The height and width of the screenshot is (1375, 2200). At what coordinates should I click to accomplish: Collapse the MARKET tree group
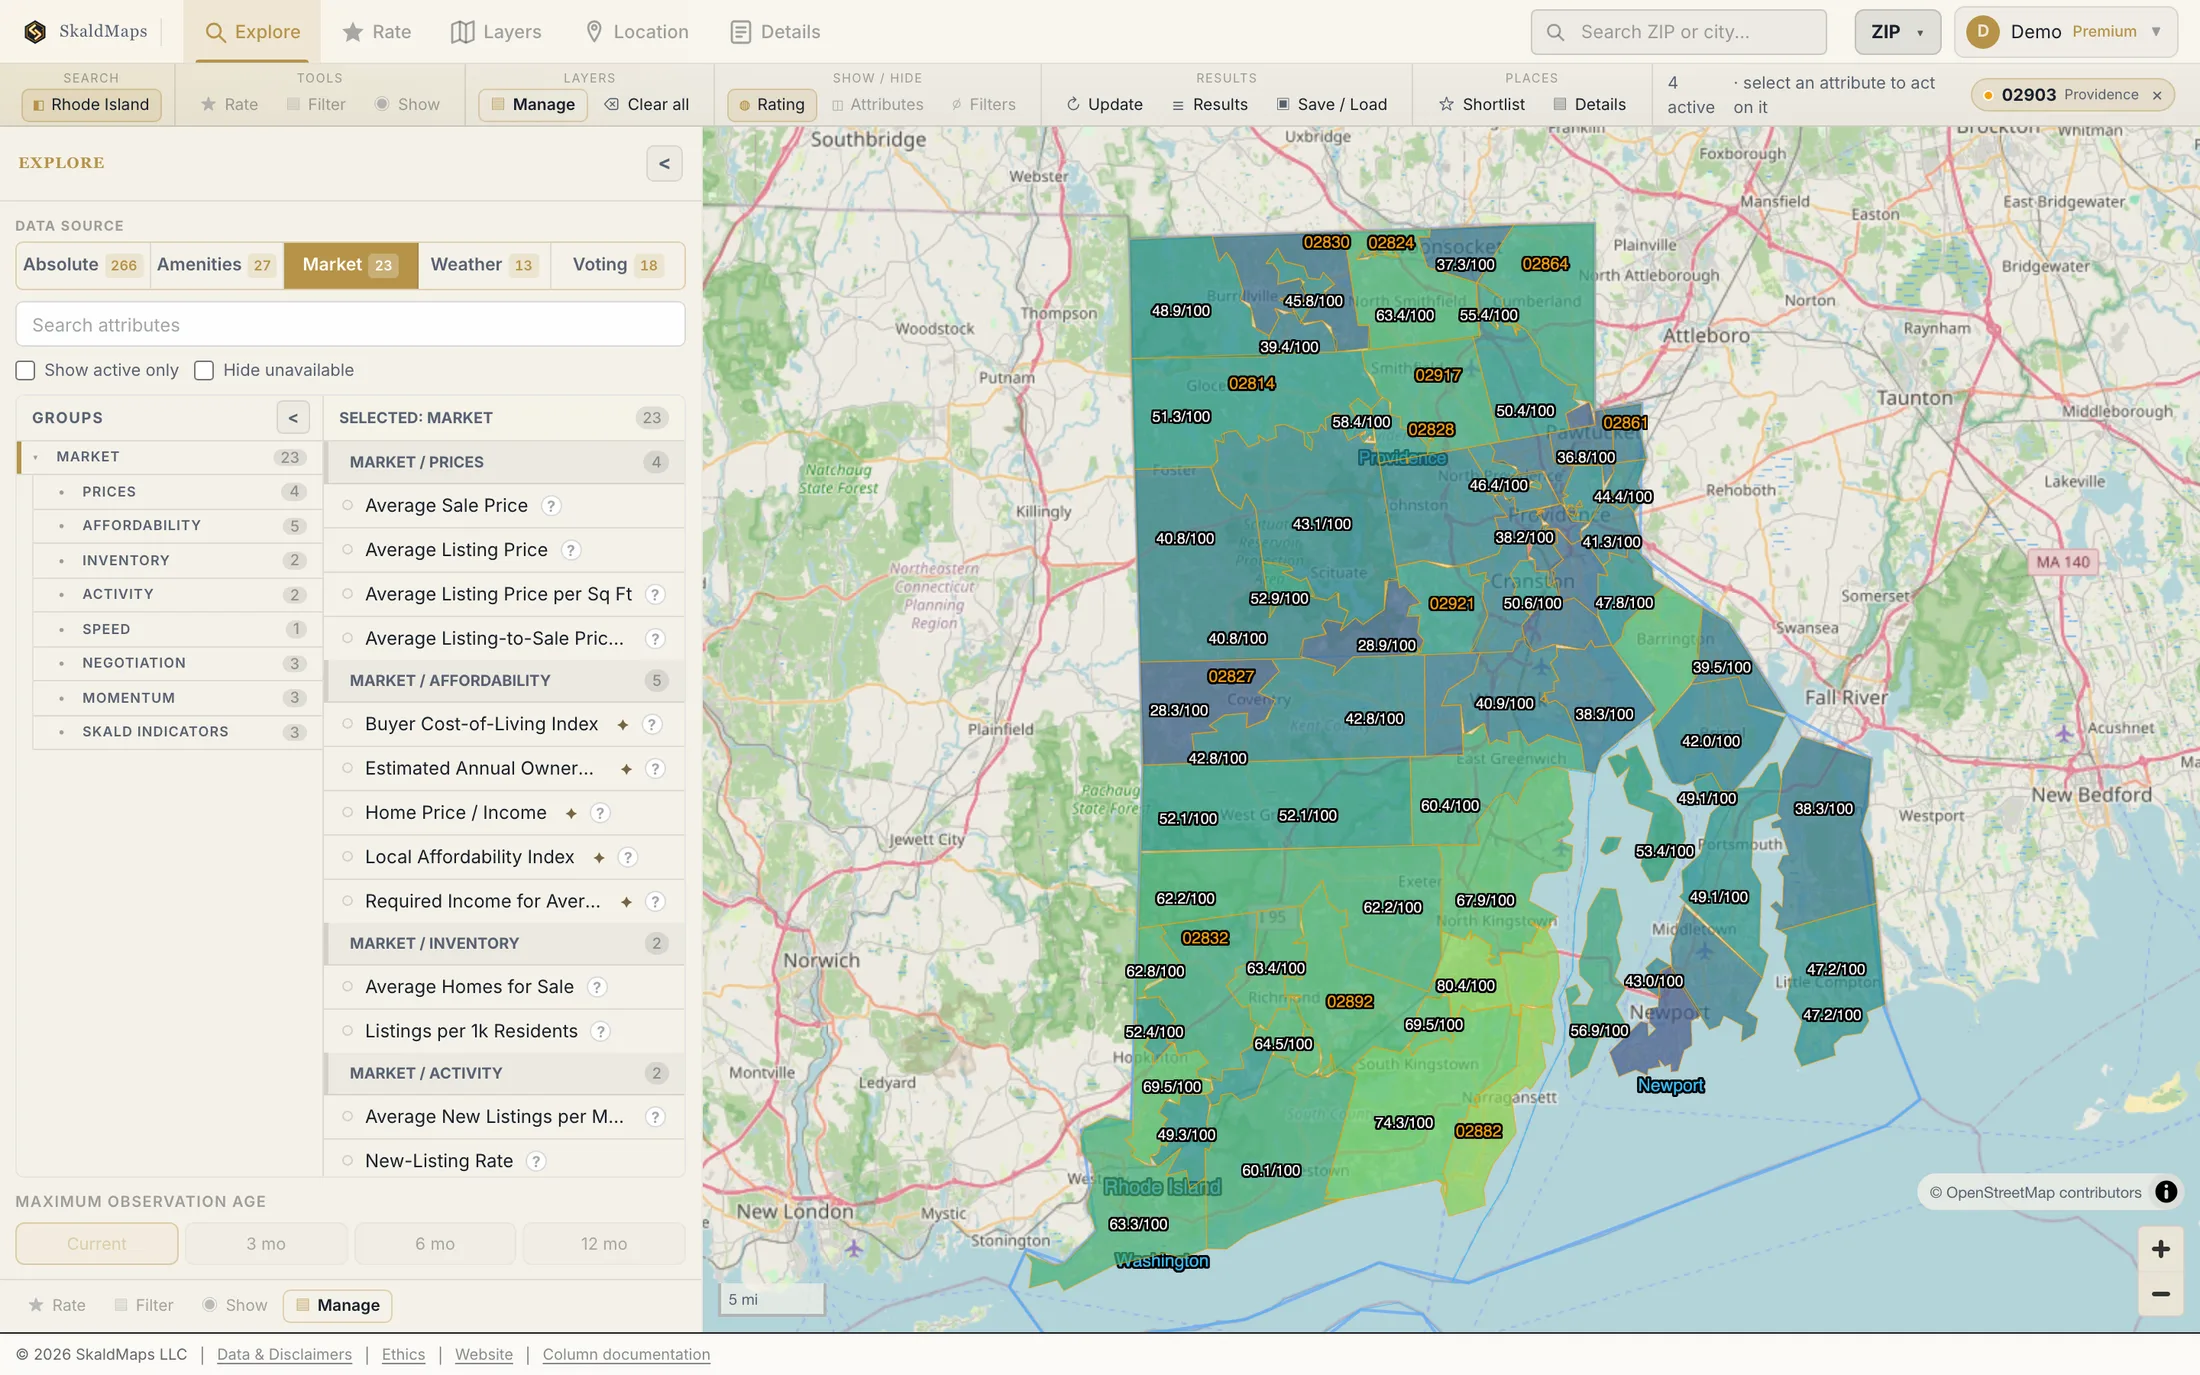click(36, 457)
